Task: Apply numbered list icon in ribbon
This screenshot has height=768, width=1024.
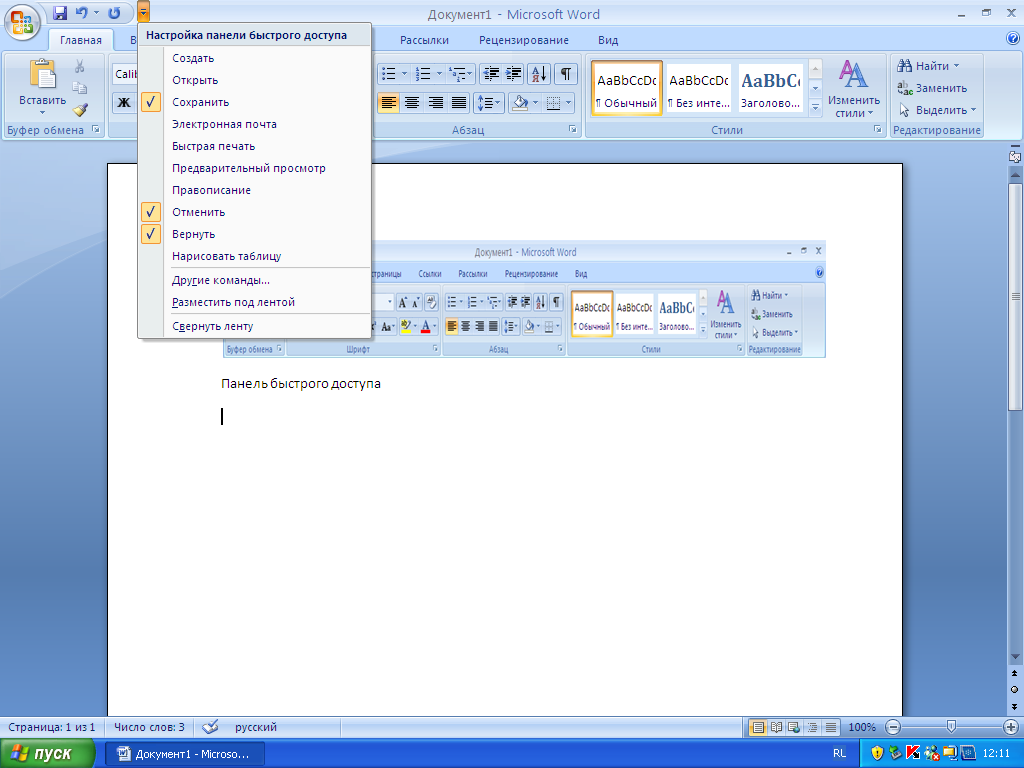Action: 423,74
